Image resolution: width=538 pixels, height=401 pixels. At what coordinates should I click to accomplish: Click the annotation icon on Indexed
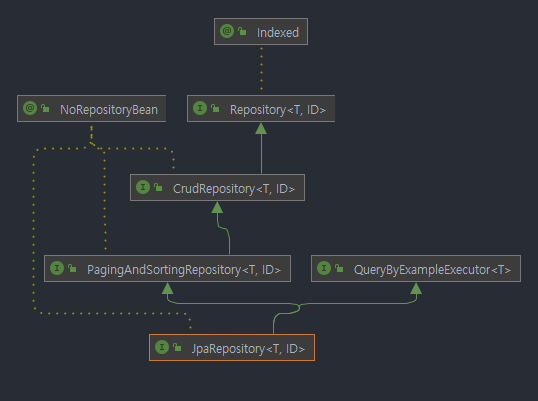tap(227, 31)
